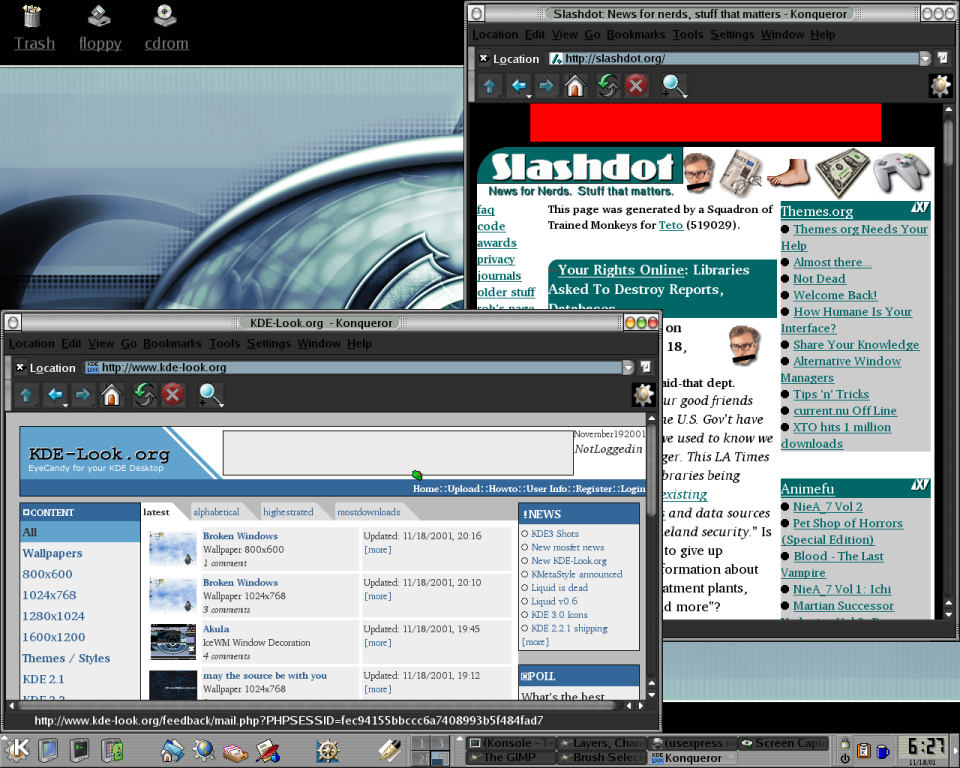Click KDE-Look window horizontal scrollbar
The image size is (960, 768).
click(315, 706)
